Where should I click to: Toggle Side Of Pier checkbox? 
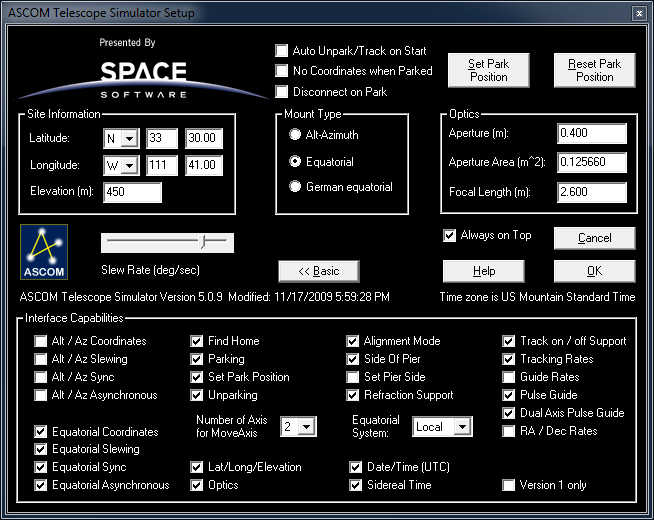coord(352,359)
